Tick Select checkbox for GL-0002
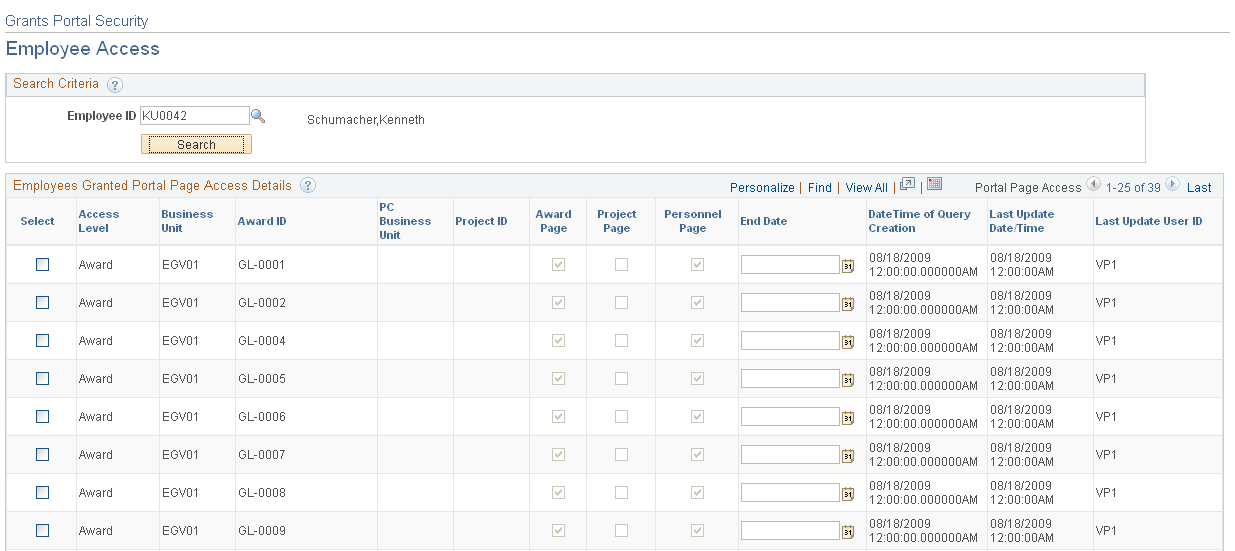The image size is (1235, 551). pos(42,302)
